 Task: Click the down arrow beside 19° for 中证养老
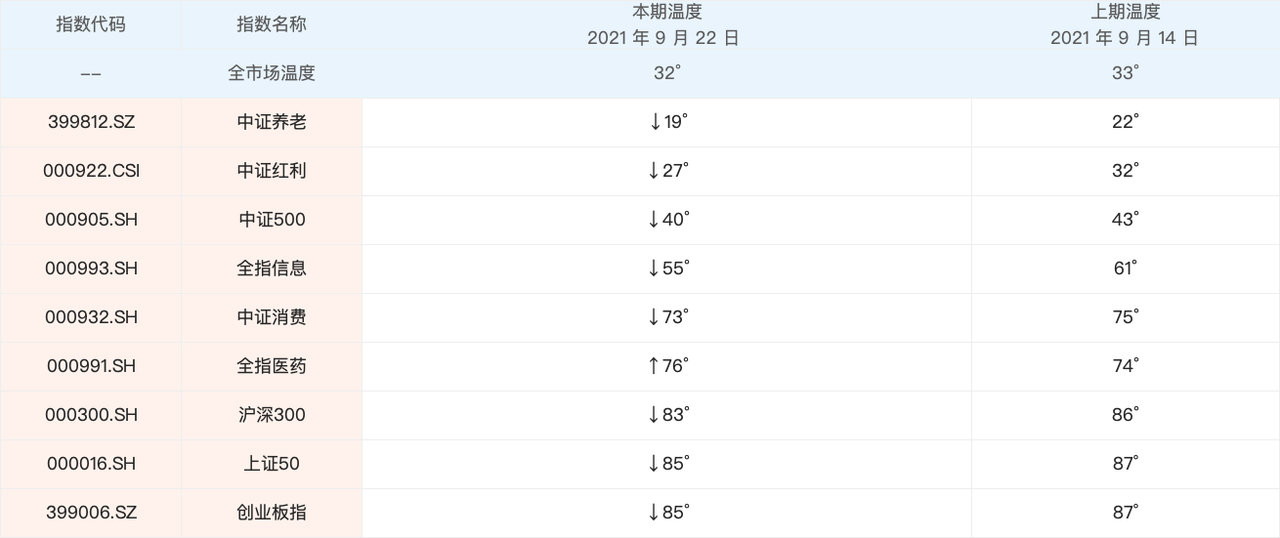click(656, 122)
